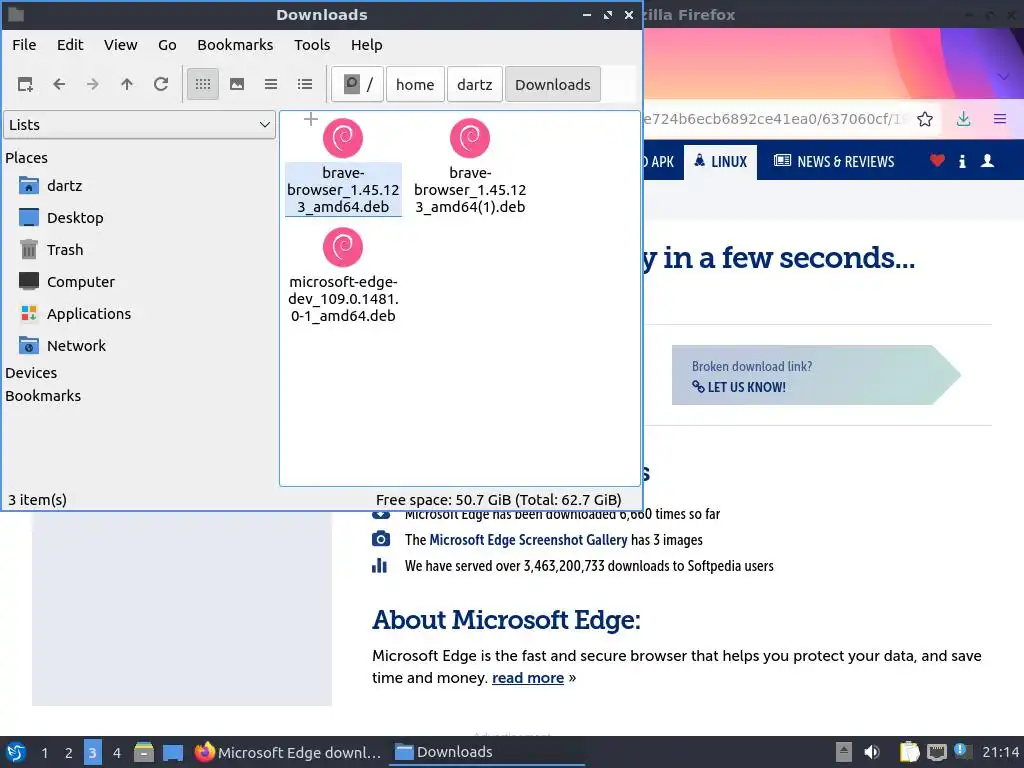This screenshot has width=1024, height=768.
Task: Click Downloads window taskbar button
Action: (x=487, y=752)
